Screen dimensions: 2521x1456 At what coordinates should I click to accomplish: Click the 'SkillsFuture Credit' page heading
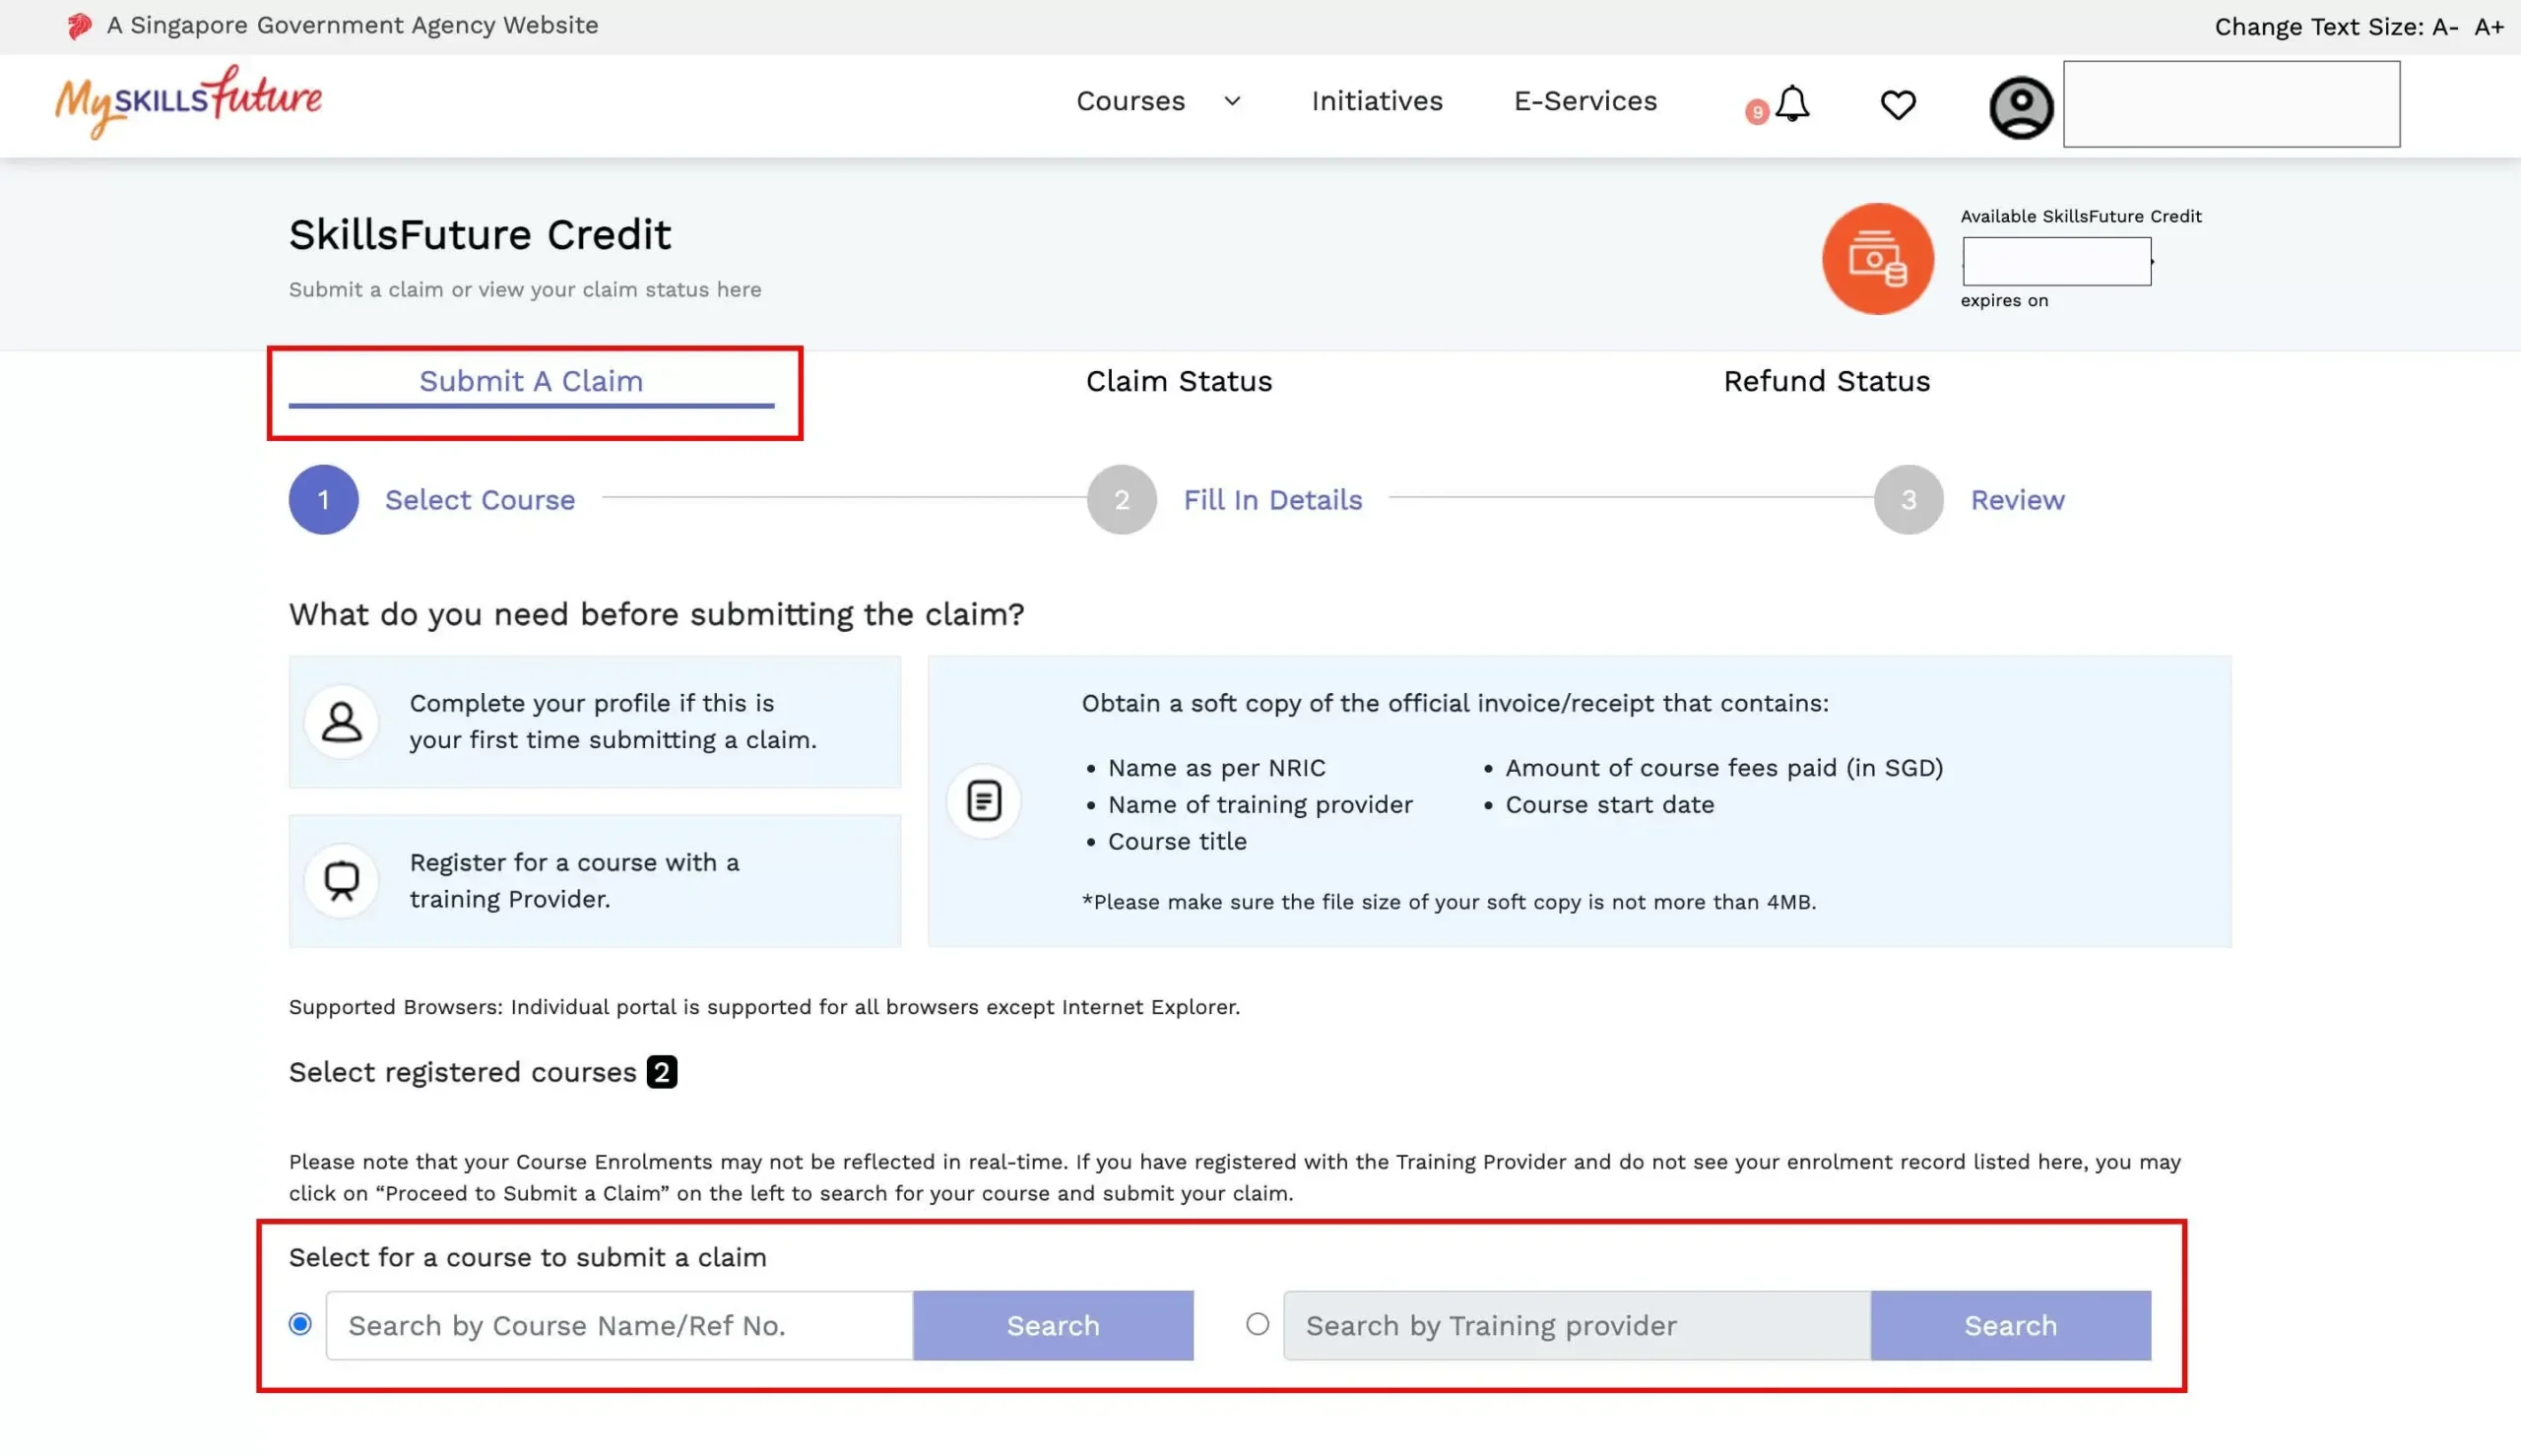(480, 235)
